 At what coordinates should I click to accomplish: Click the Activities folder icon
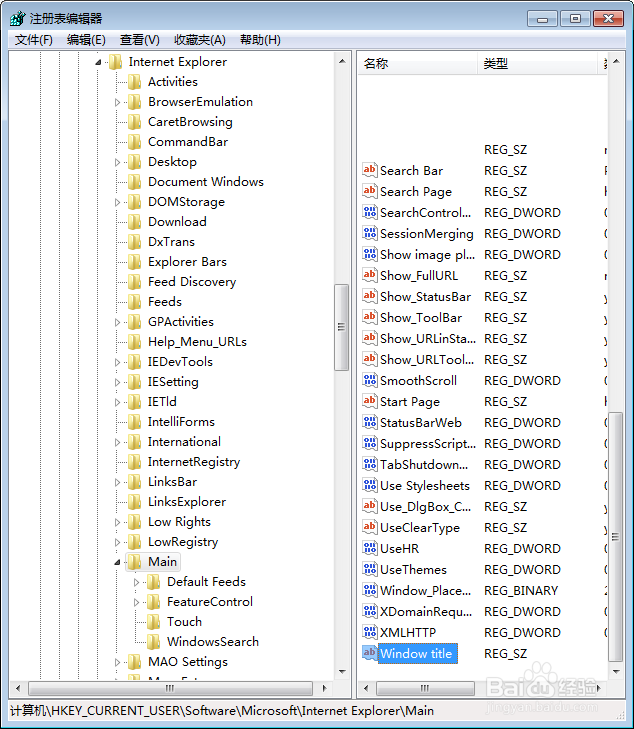pyautogui.click(x=135, y=82)
